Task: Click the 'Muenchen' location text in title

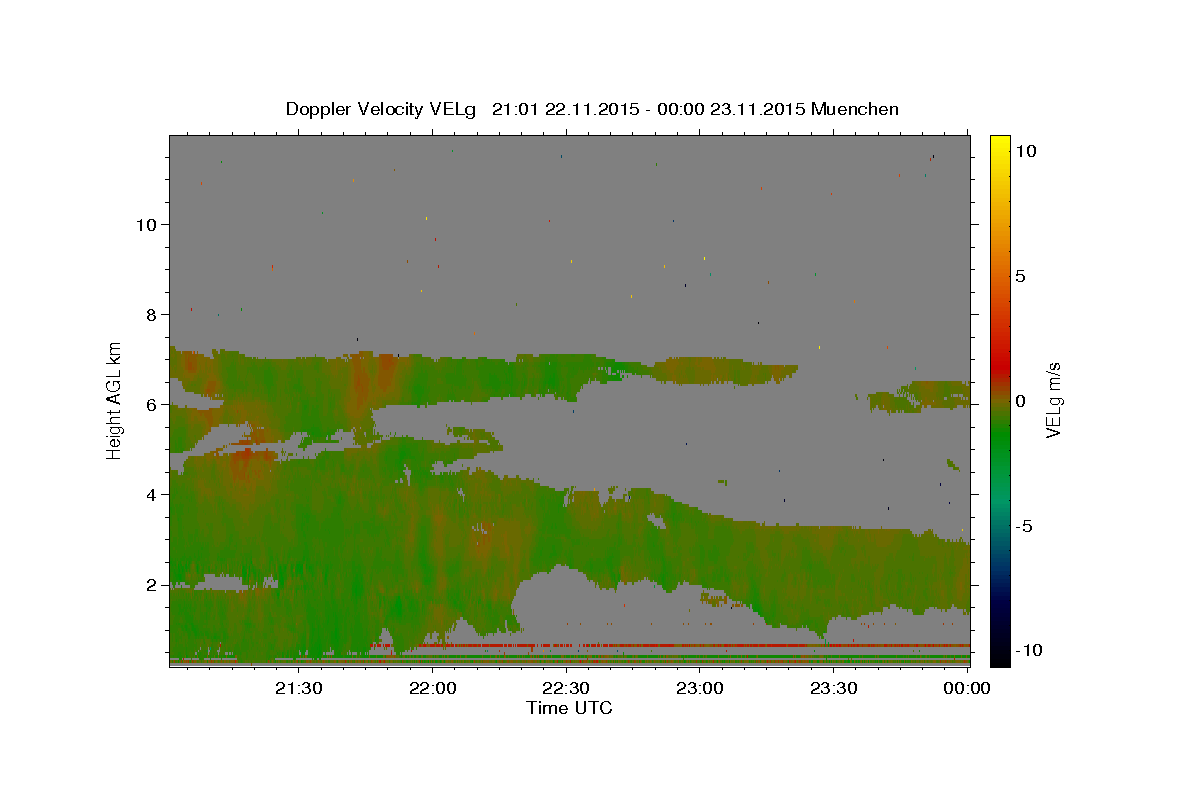Action: 855,109
